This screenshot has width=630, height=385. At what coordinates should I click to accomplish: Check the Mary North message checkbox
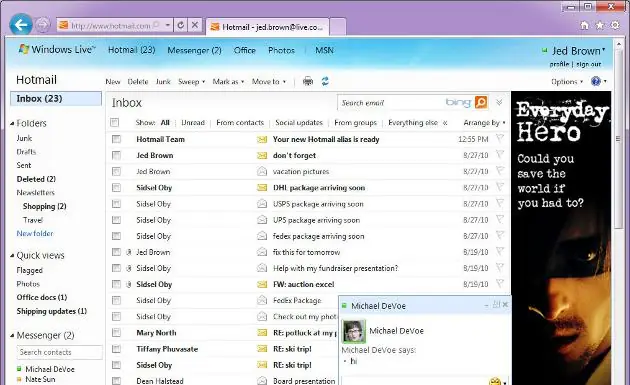(x=117, y=333)
